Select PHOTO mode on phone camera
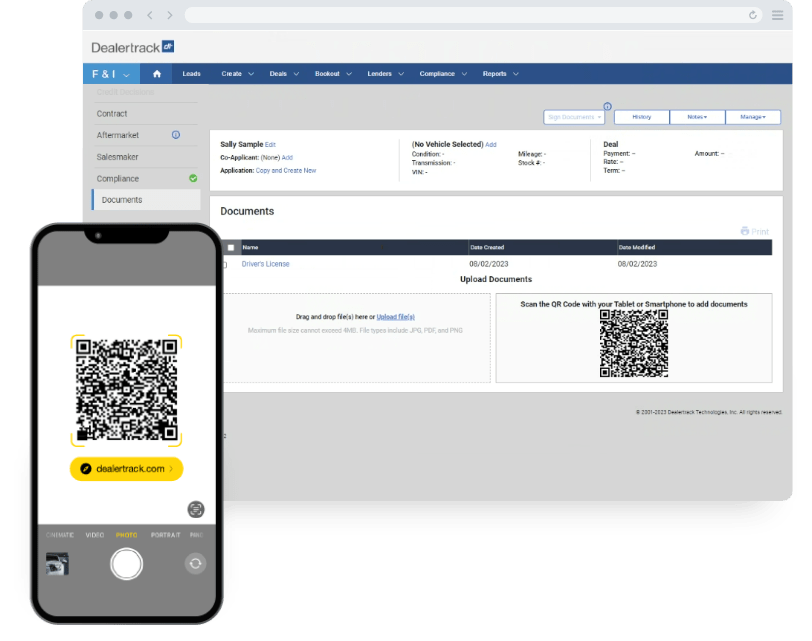Image resolution: width=812 pixels, height=641 pixels. [x=127, y=535]
